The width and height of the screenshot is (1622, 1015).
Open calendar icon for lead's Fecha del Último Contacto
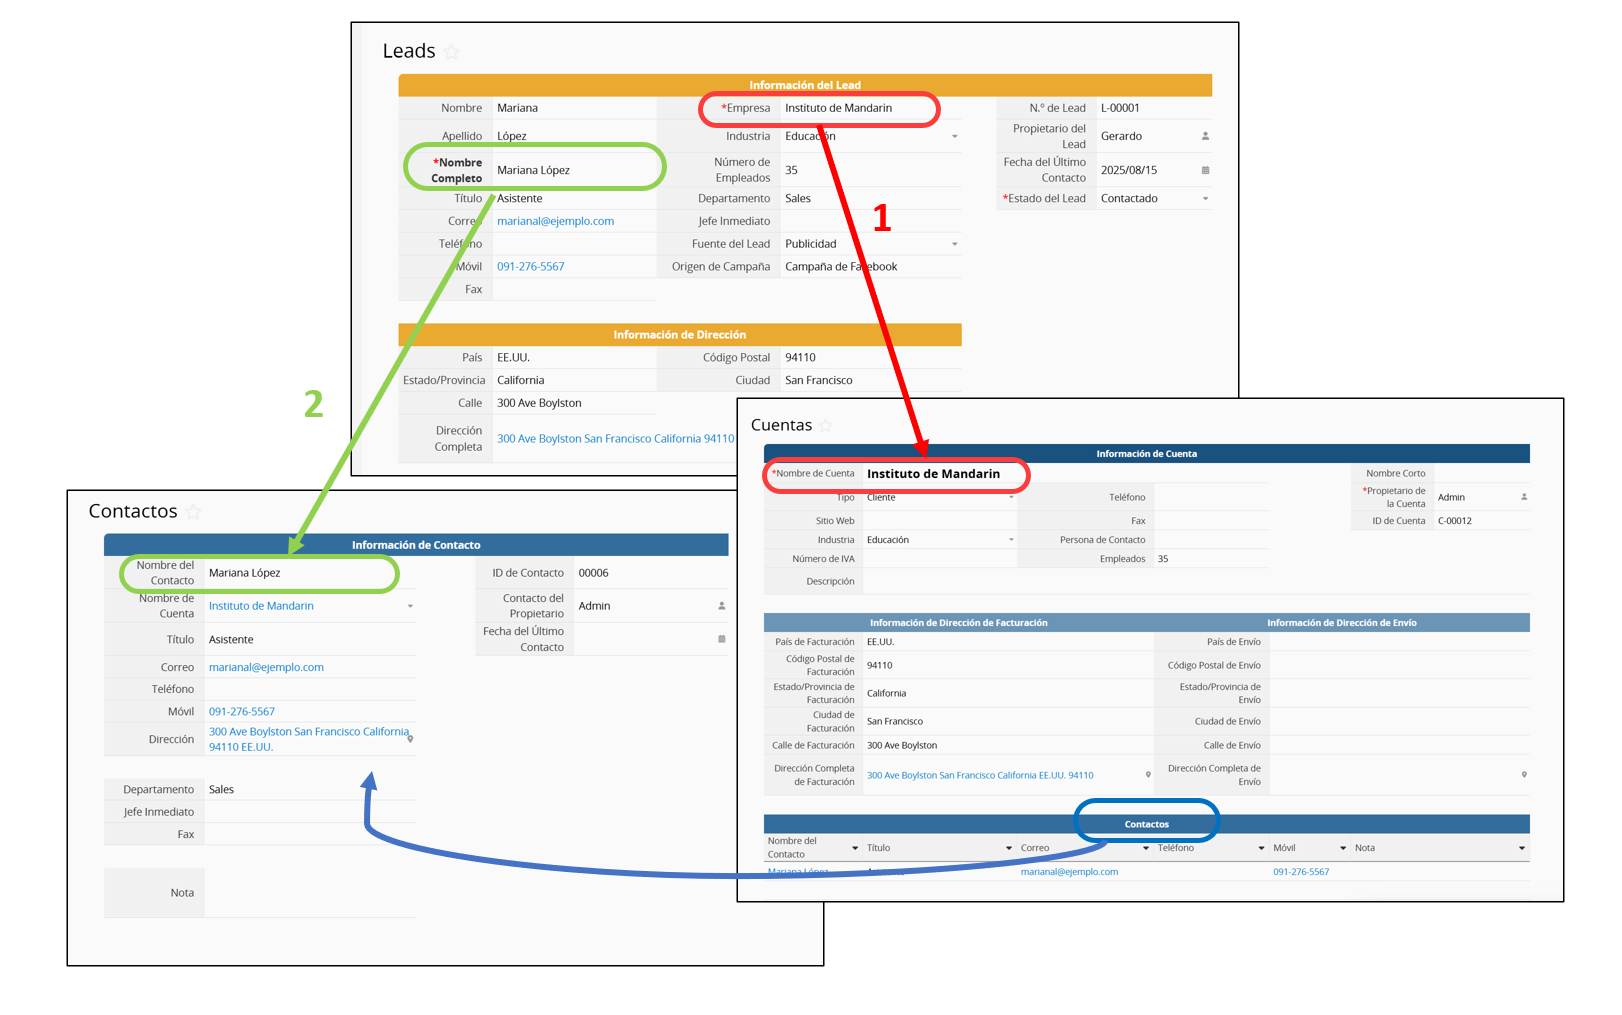[1205, 170]
